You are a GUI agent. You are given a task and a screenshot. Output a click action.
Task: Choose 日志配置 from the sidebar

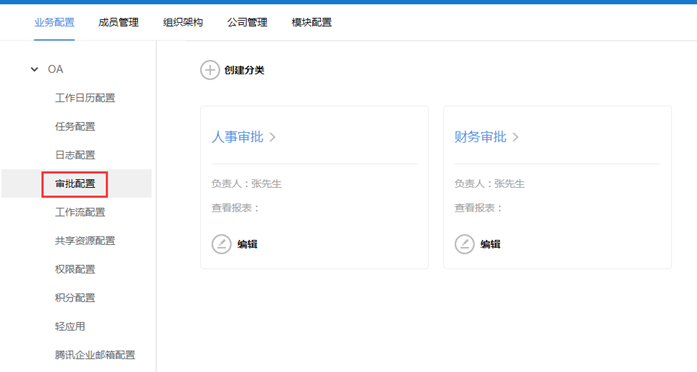(x=75, y=155)
